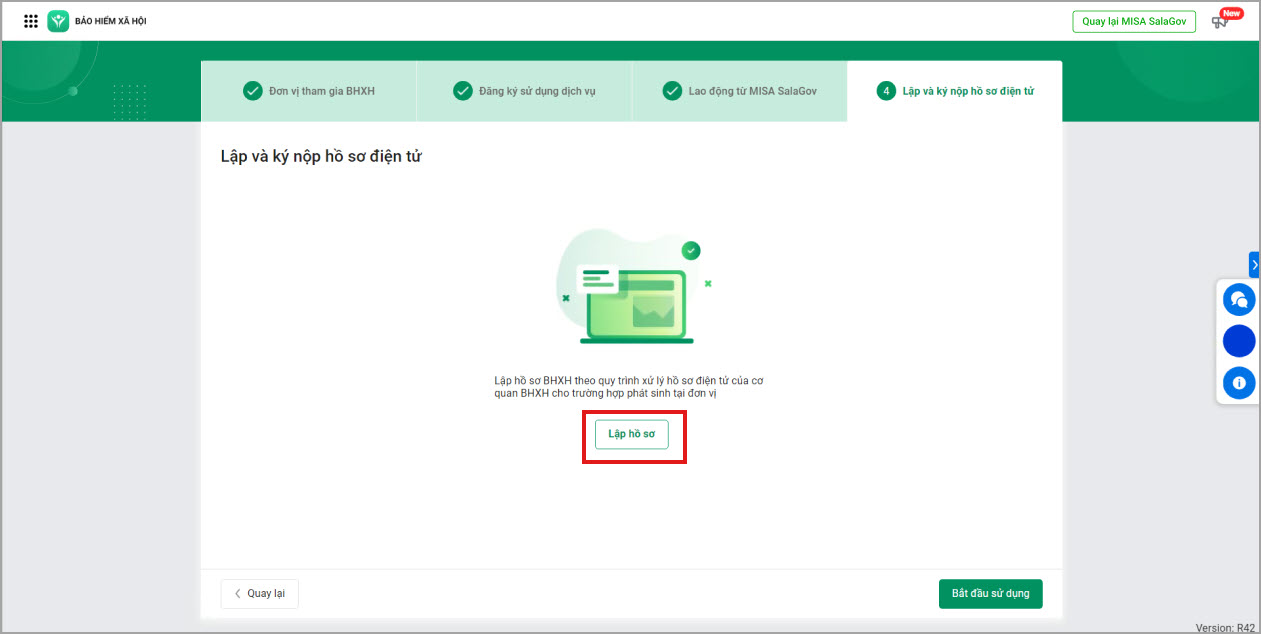Viewport: 1261px width, 634px height.
Task: Click the Version R42 label
Action: click(1225, 628)
